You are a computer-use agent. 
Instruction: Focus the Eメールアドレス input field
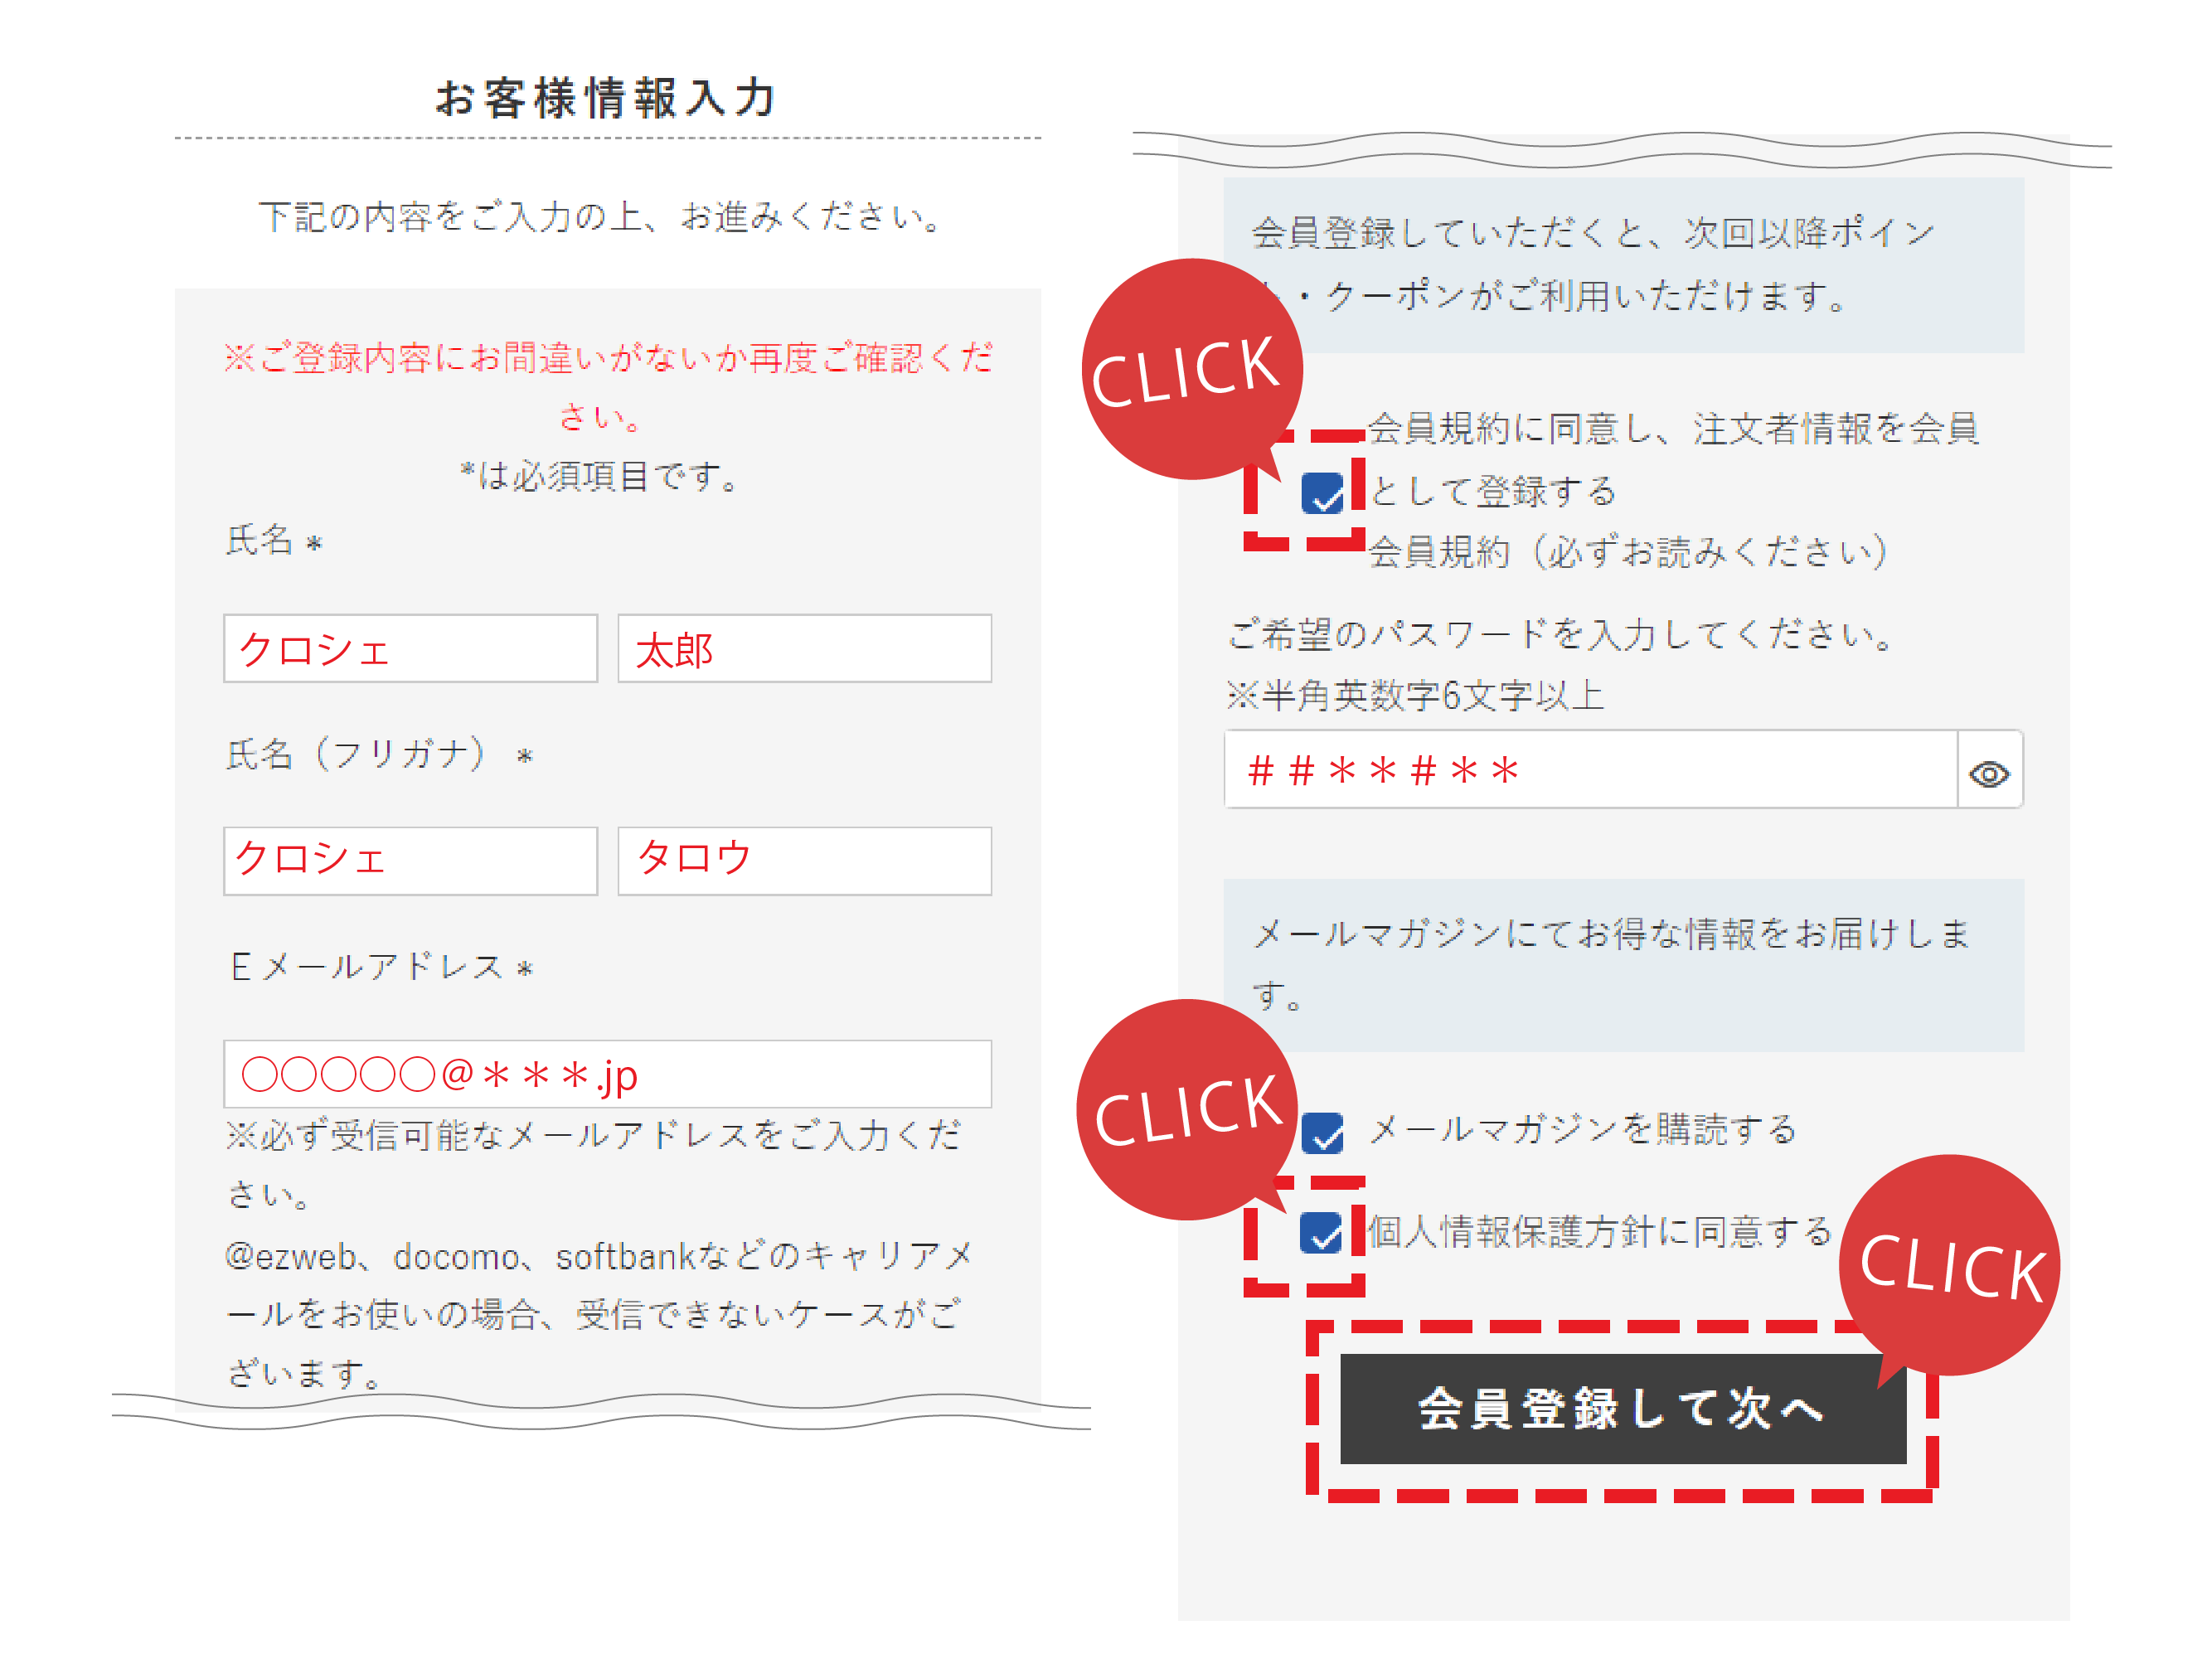point(607,1074)
